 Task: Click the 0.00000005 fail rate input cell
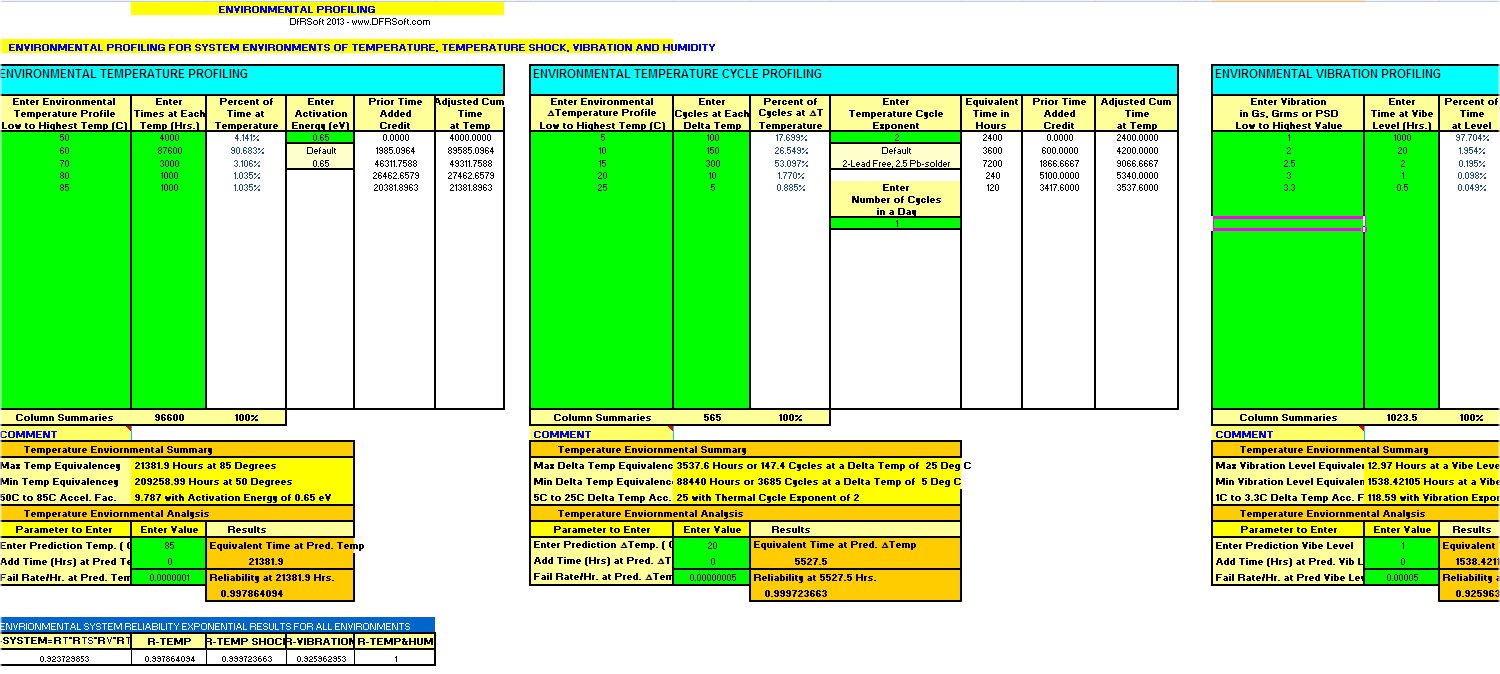(712, 578)
